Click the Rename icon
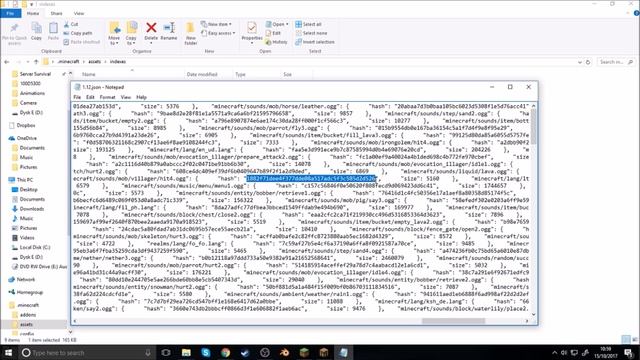The width and height of the screenshot is (640, 360). click(x=169, y=28)
